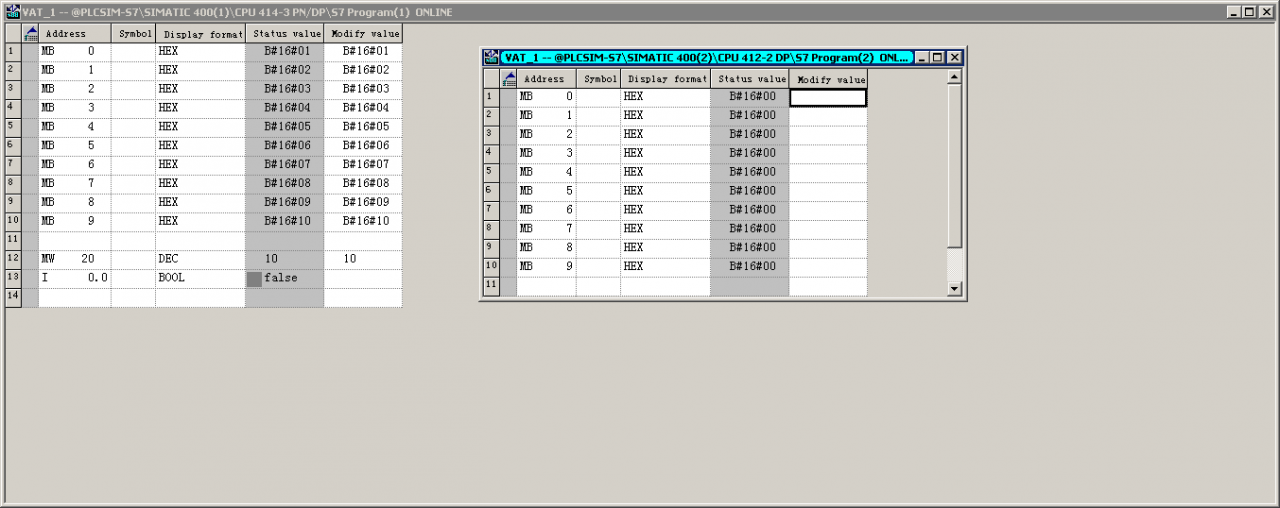Click status value B#16#10 in CPU 414-3 table
Image resolution: width=1280 pixels, height=508 pixels.
(285, 221)
